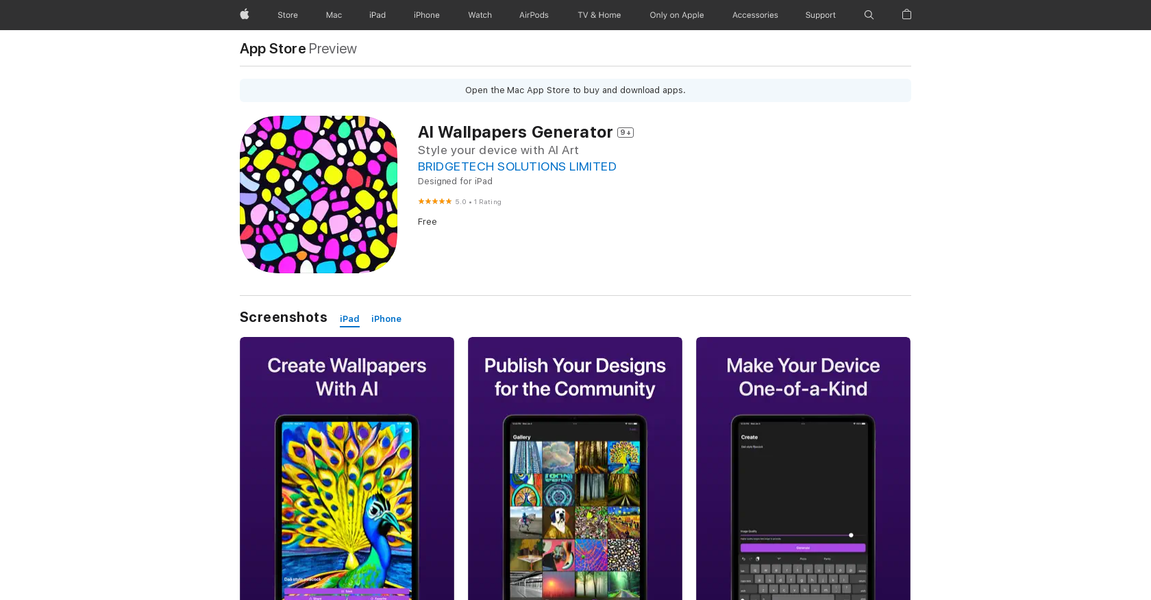The width and height of the screenshot is (1151, 600).
Task: Switch to the iPhone screenshots tab
Action: click(386, 319)
